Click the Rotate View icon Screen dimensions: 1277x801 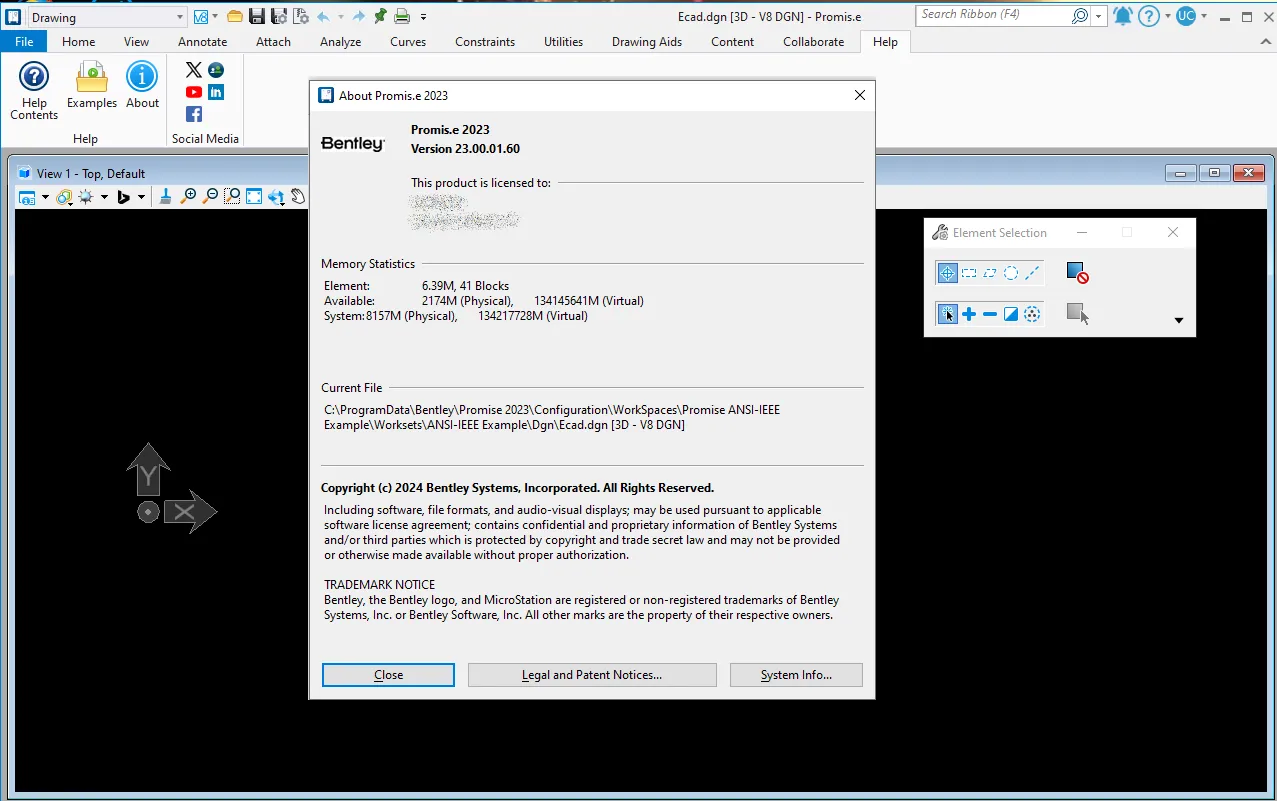pos(276,197)
